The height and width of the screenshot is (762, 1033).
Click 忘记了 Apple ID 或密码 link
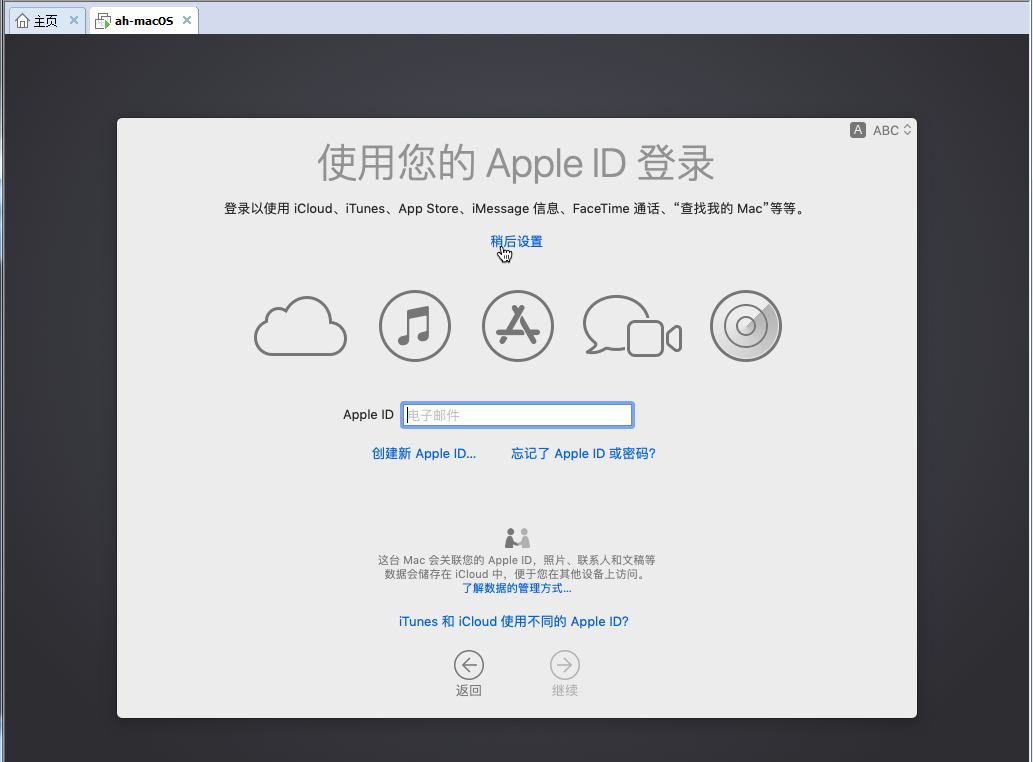583,454
